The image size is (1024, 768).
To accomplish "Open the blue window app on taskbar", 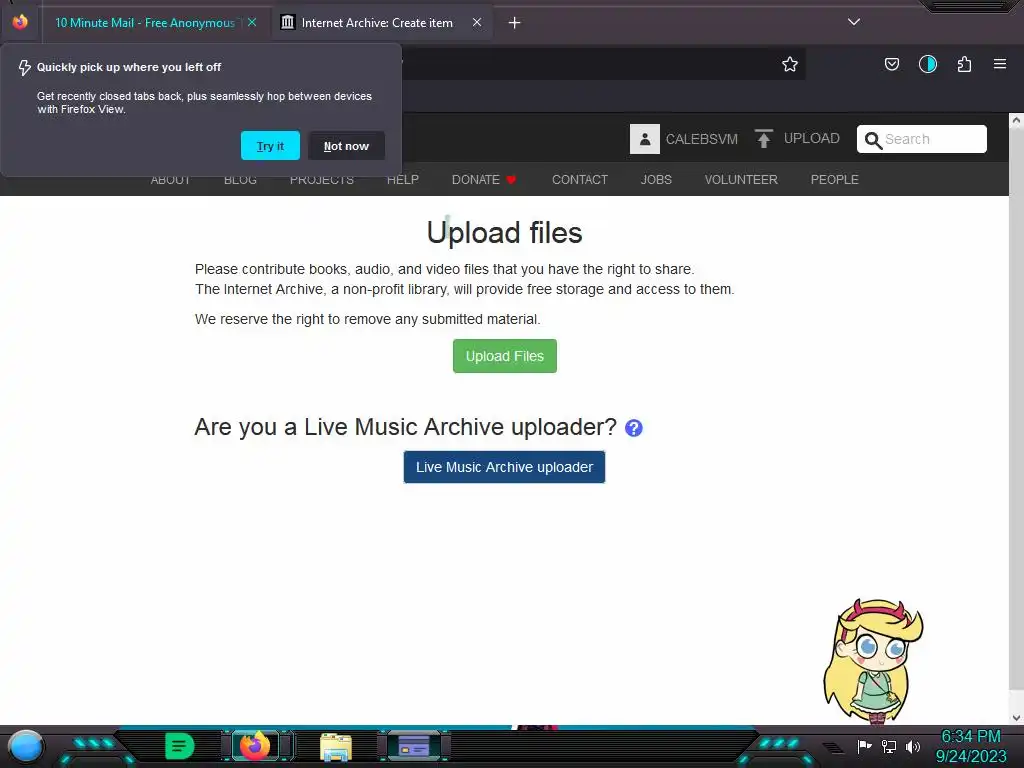I will tap(413, 746).
